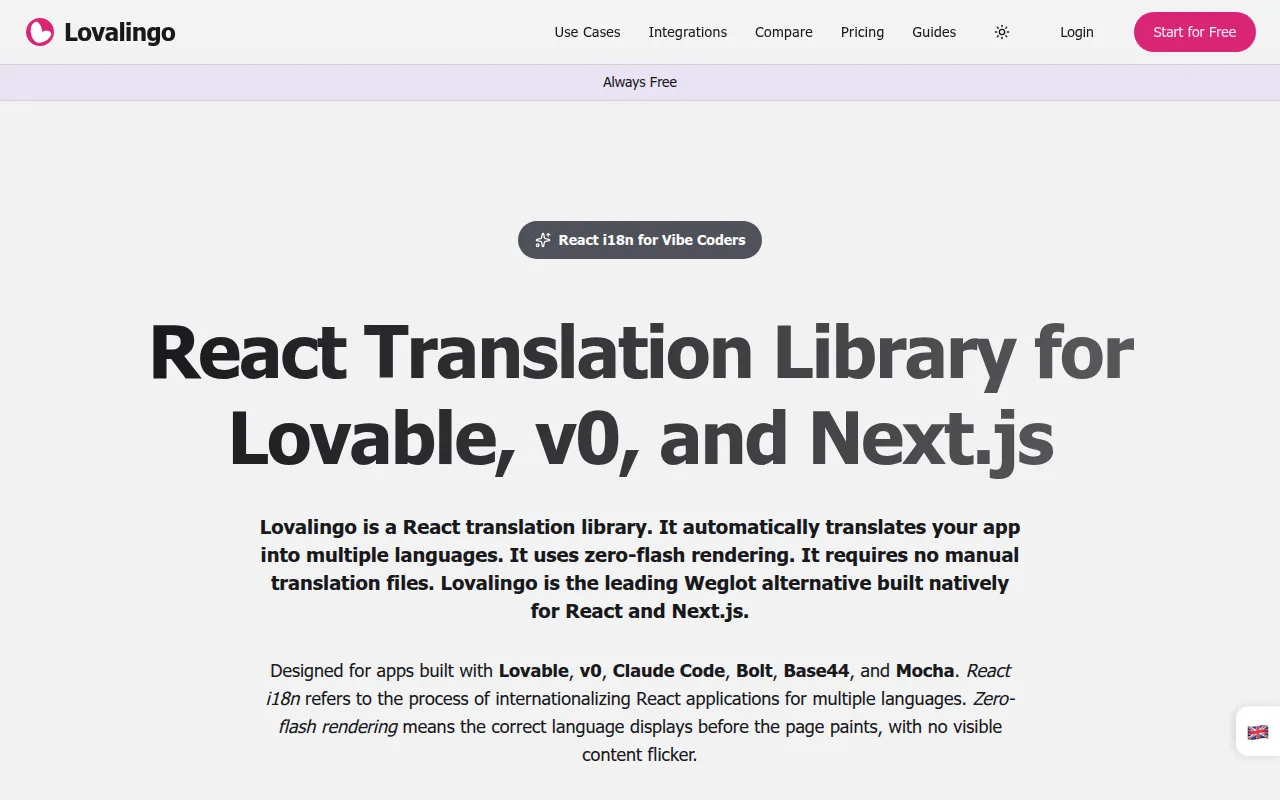The image size is (1280, 800).
Task: Click the bold text Claude Code
Action: [670, 670]
